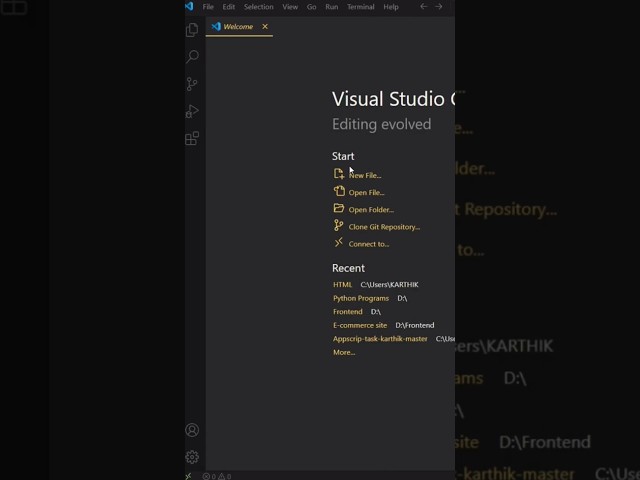
Task: Click the Connect to remote icon
Action: click(x=338, y=242)
